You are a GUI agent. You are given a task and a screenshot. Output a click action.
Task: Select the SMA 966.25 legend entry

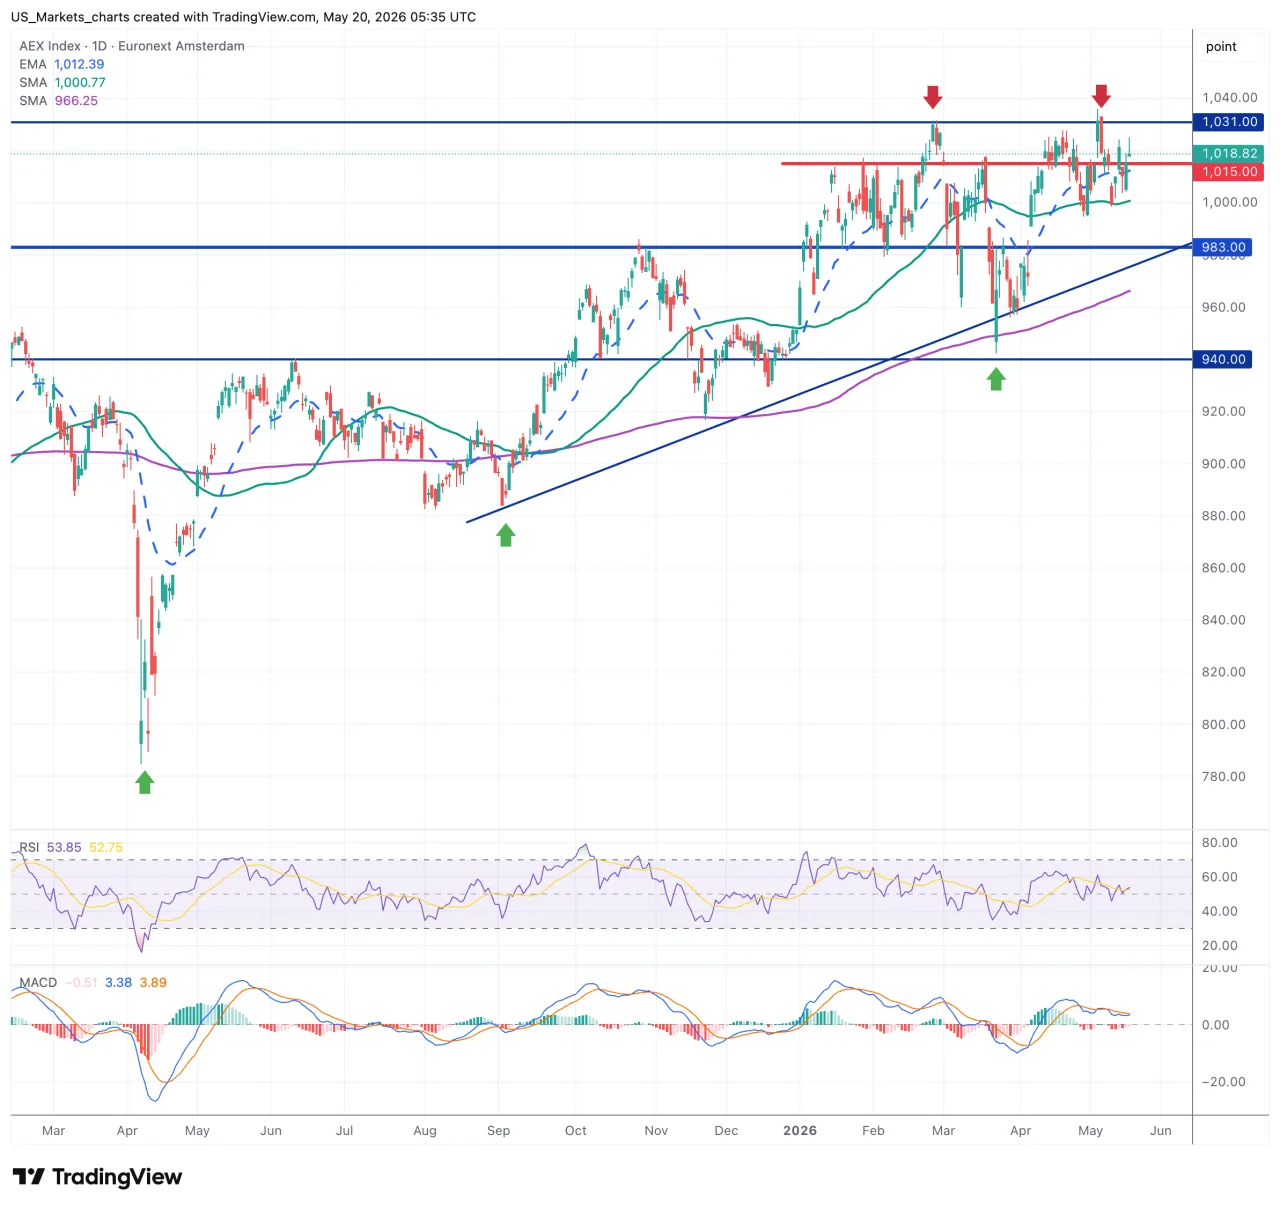click(x=58, y=100)
